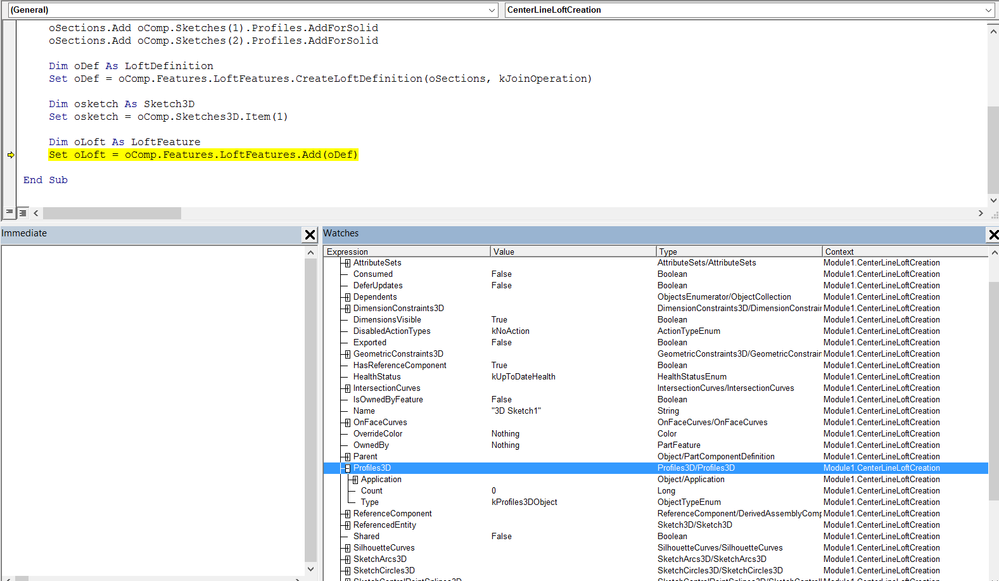
Task: Expand the SketchCircles3D node
Action: pyautogui.click(x=347, y=571)
